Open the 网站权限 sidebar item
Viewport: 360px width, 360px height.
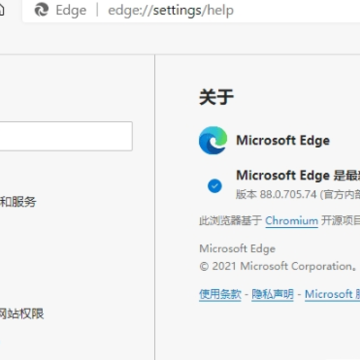click(22, 314)
